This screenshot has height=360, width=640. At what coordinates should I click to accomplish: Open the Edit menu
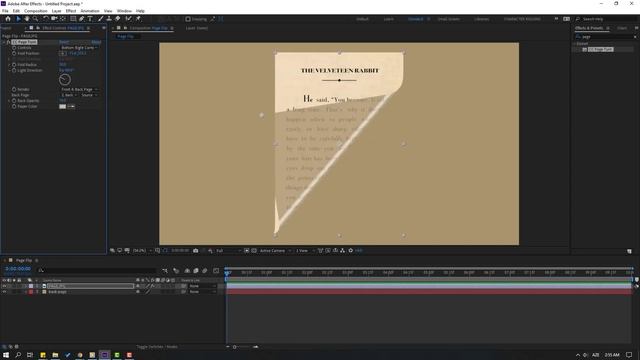(x=16, y=11)
